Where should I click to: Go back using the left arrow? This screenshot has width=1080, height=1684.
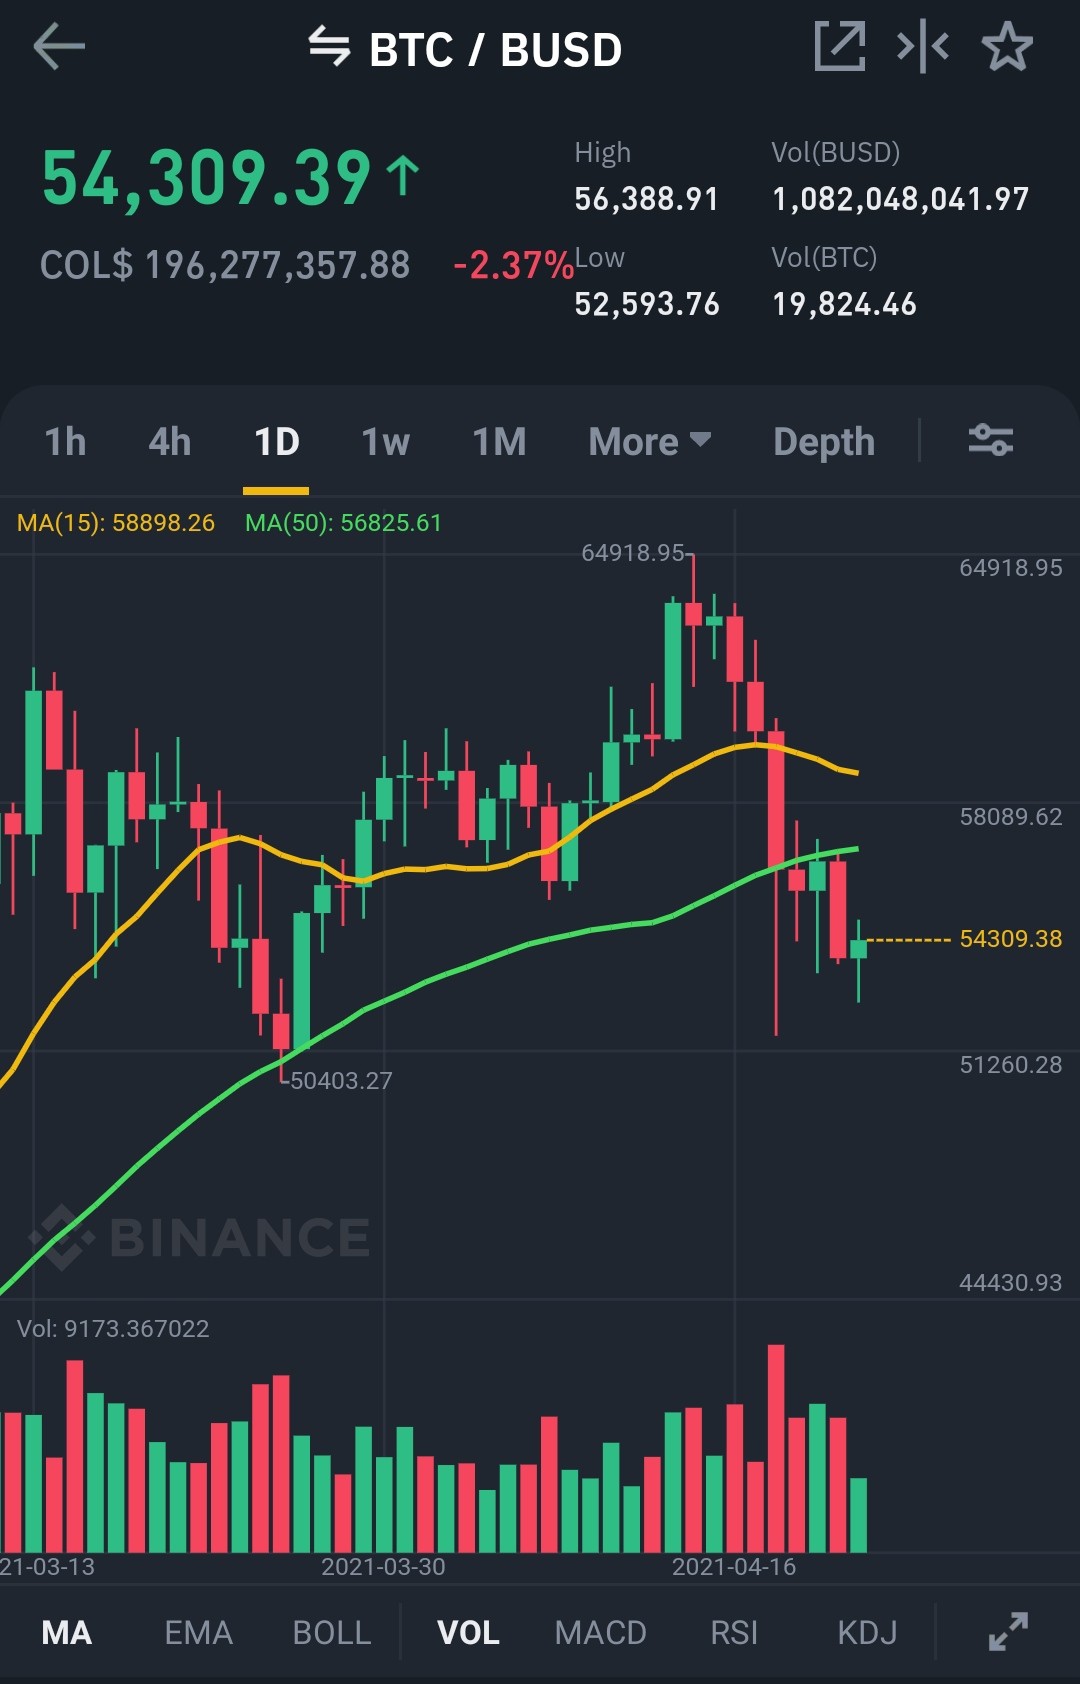coord(59,47)
